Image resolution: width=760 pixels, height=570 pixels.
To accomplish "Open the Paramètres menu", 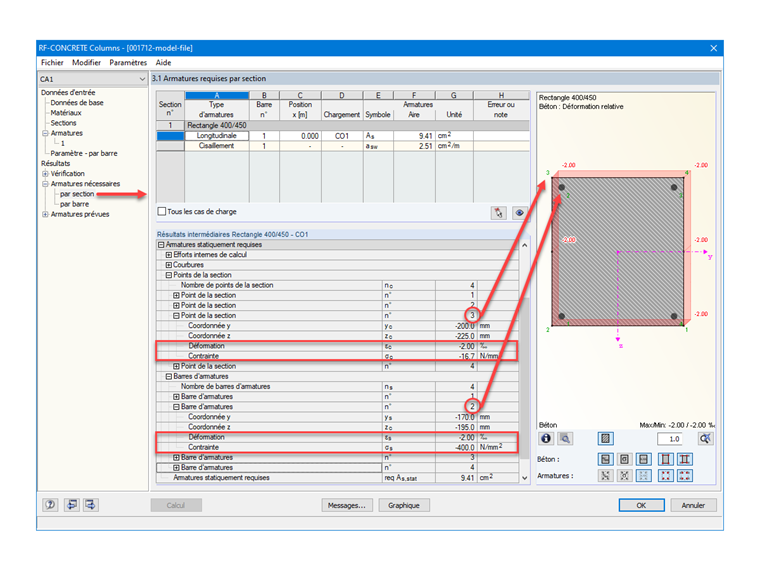I will (x=128, y=63).
